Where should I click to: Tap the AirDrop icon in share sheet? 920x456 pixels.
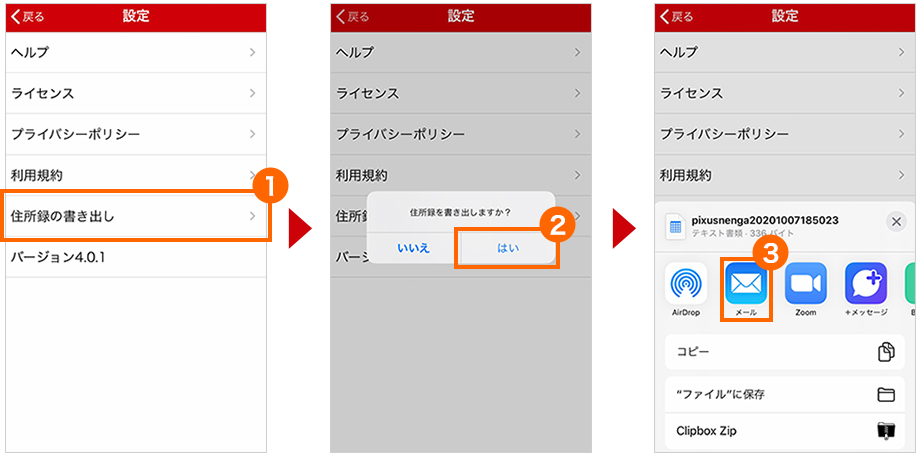pyautogui.click(x=686, y=283)
